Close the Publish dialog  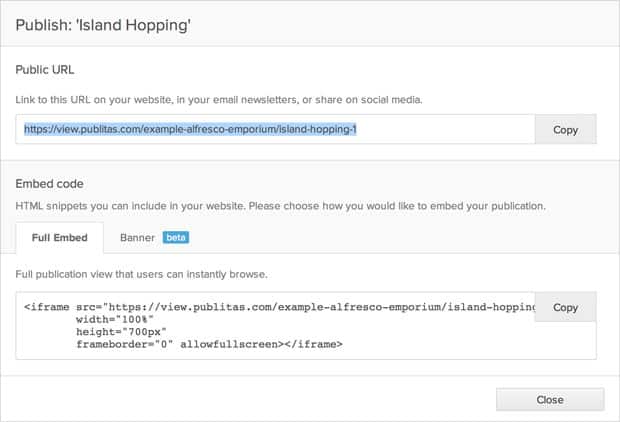[549, 399]
